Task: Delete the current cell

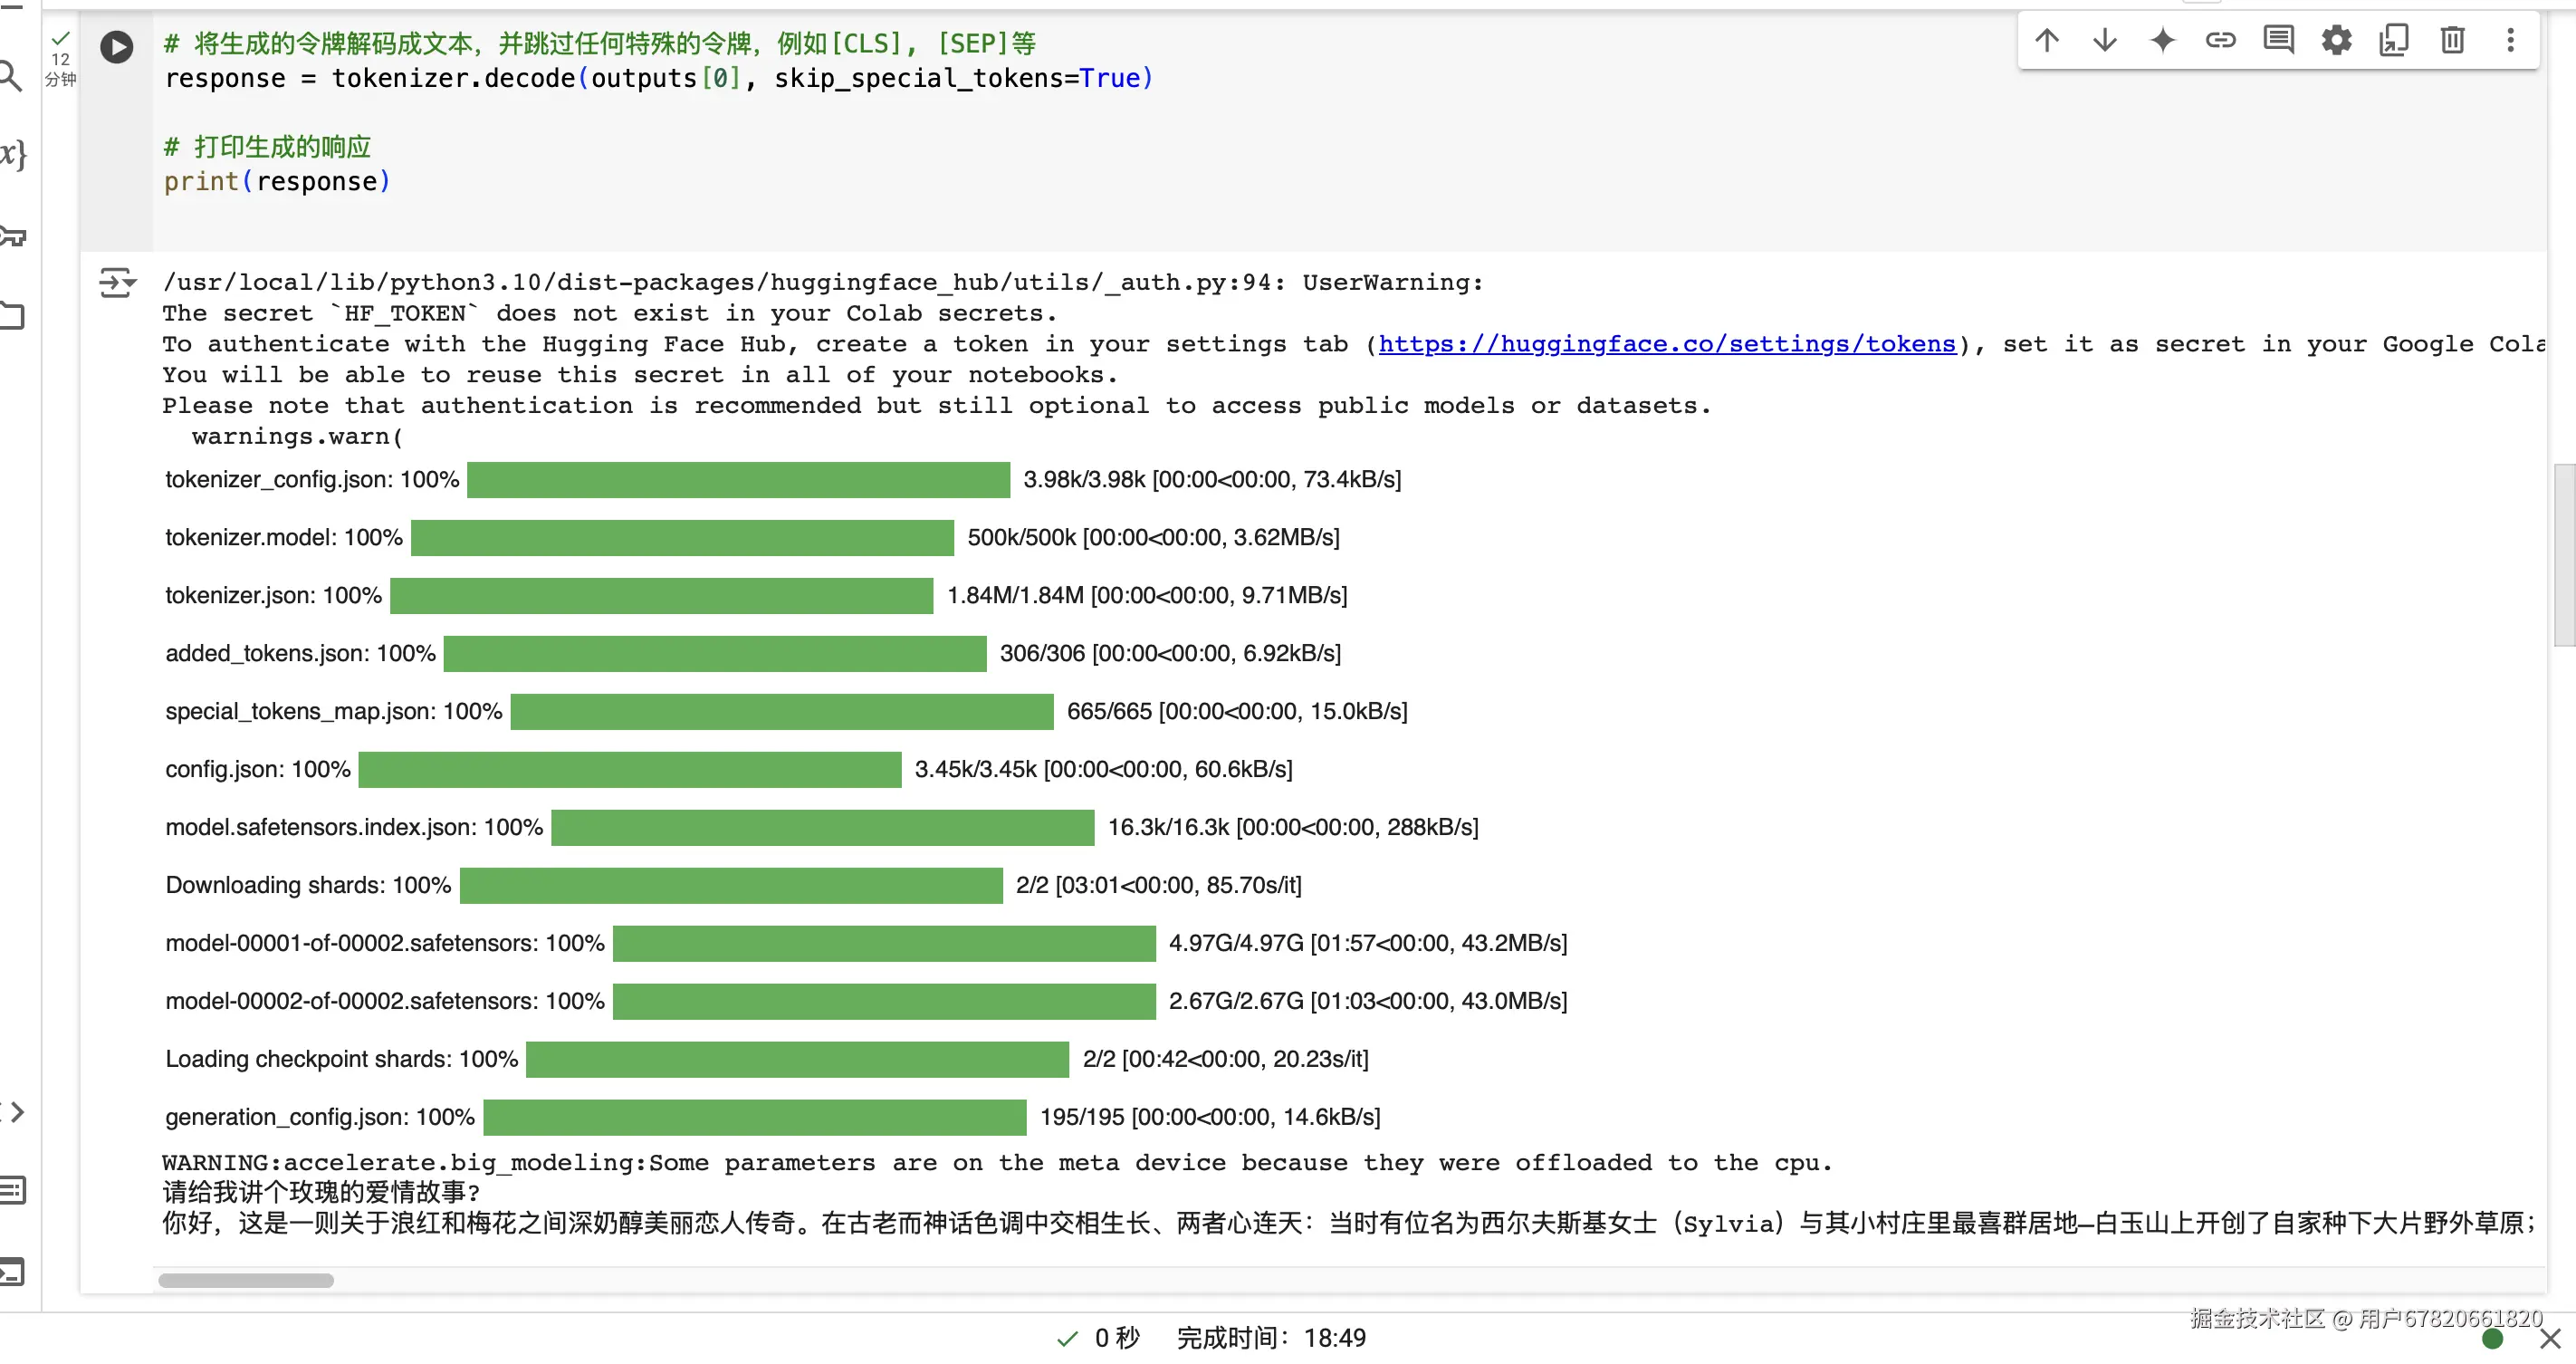Action: [2452, 40]
